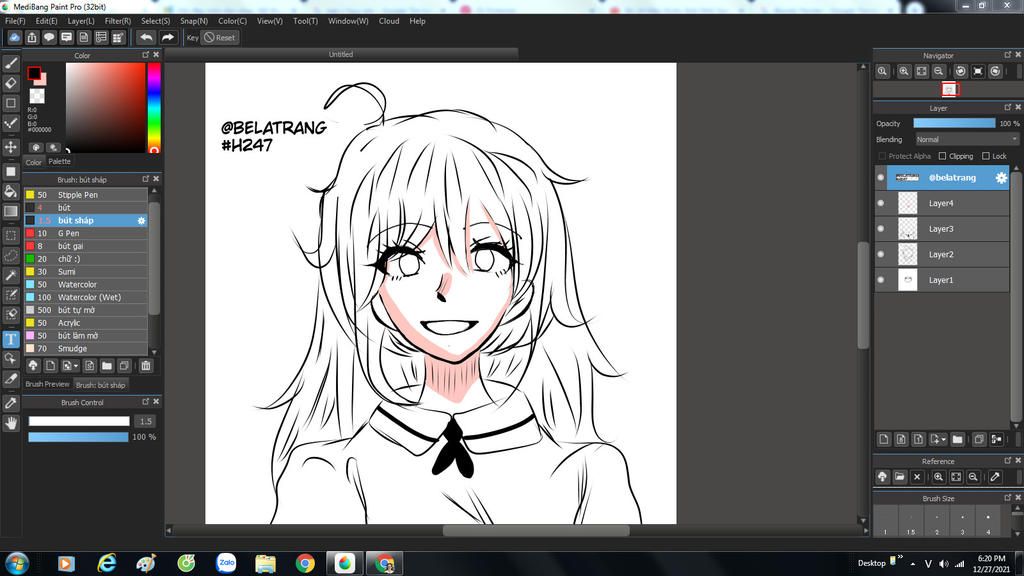Click the rainbow hue bar
The image size is (1024, 576).
pyautogui.click(x=153, y=108)
